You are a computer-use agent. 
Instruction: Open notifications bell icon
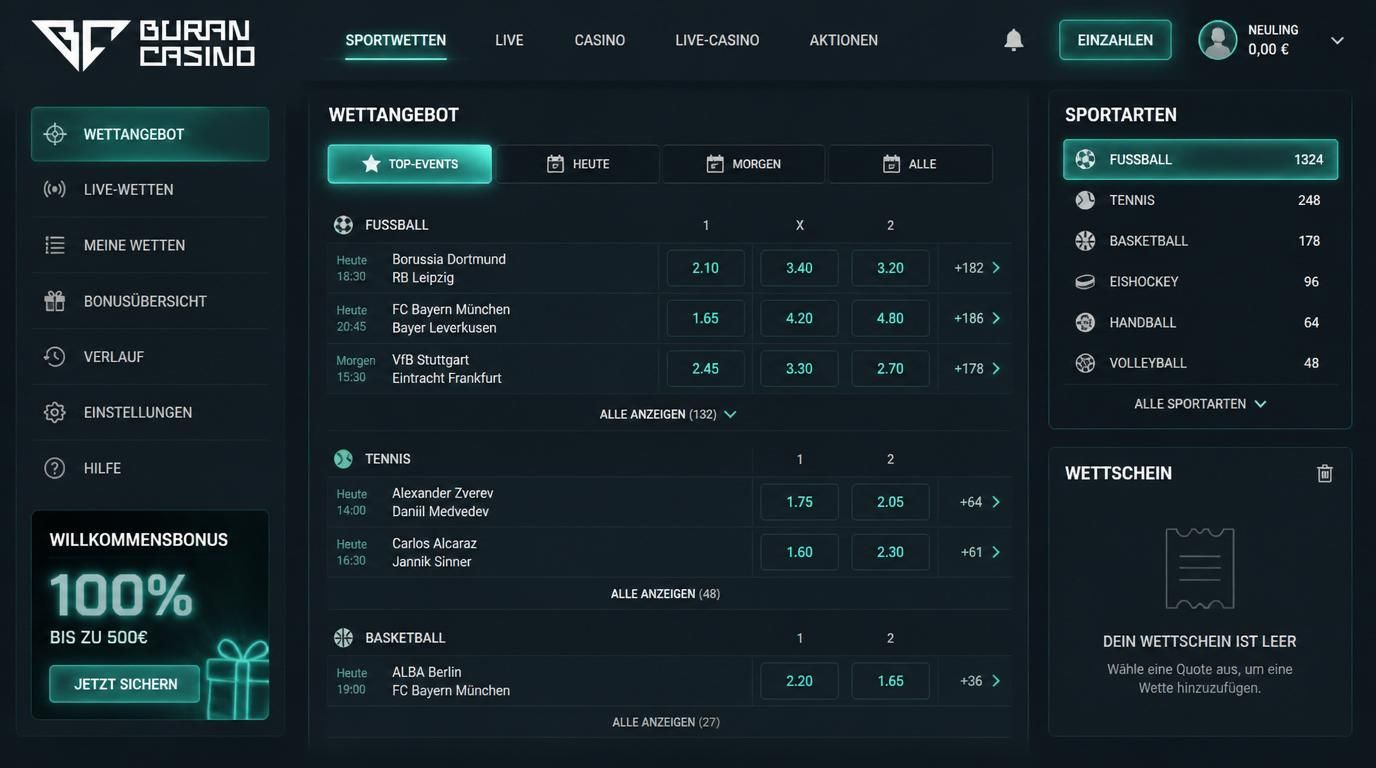tap(1013, 40)
